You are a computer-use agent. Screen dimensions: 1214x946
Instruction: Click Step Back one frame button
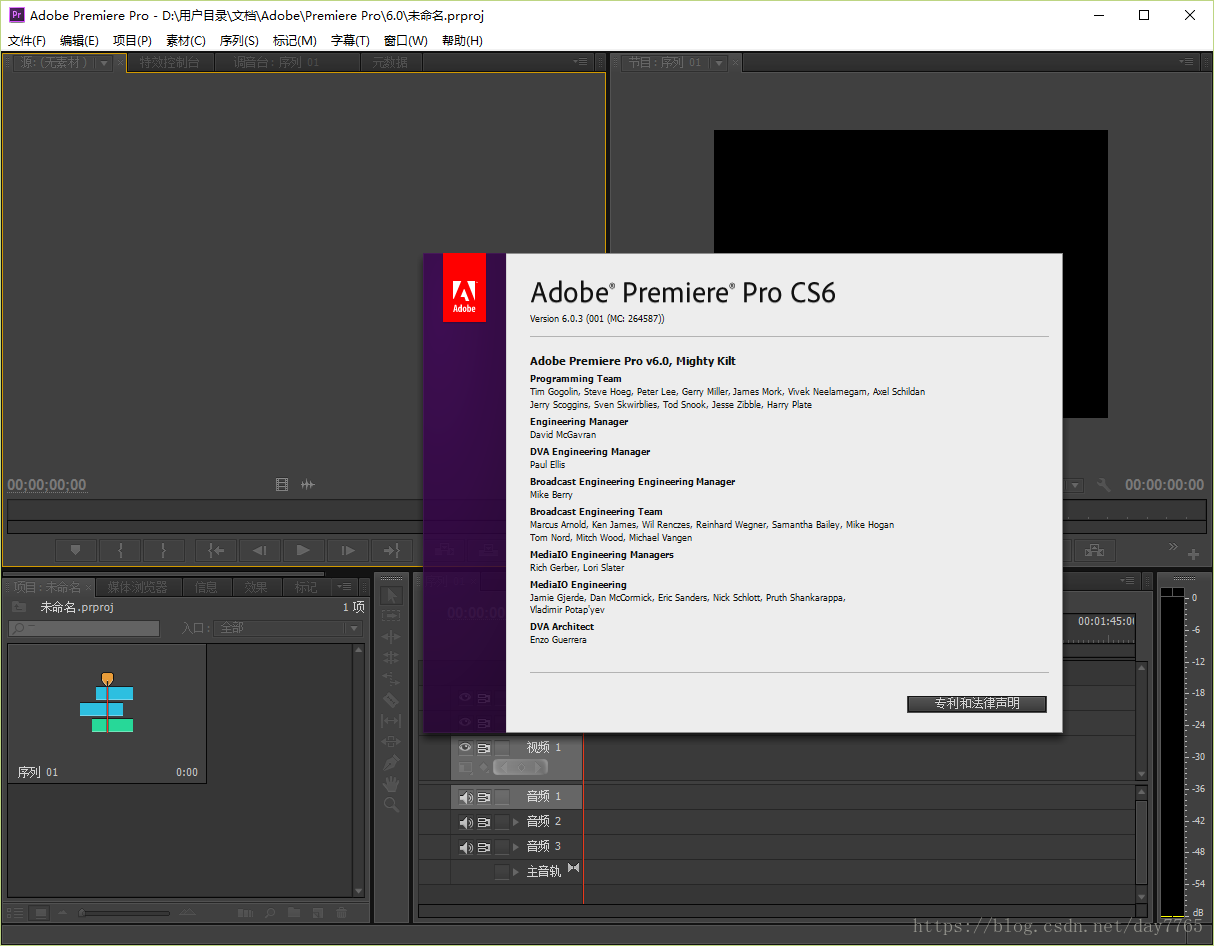(260, 549)
